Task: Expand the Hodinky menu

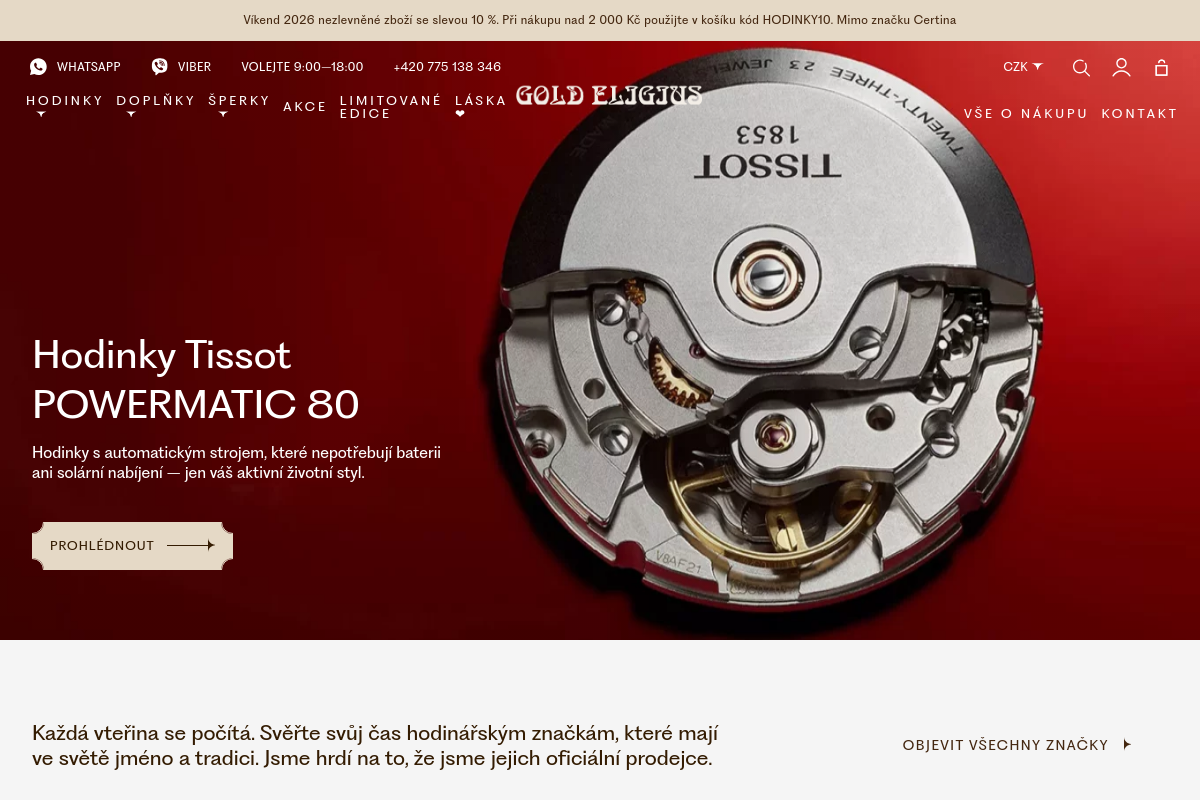Action: (x=65, y=105)
